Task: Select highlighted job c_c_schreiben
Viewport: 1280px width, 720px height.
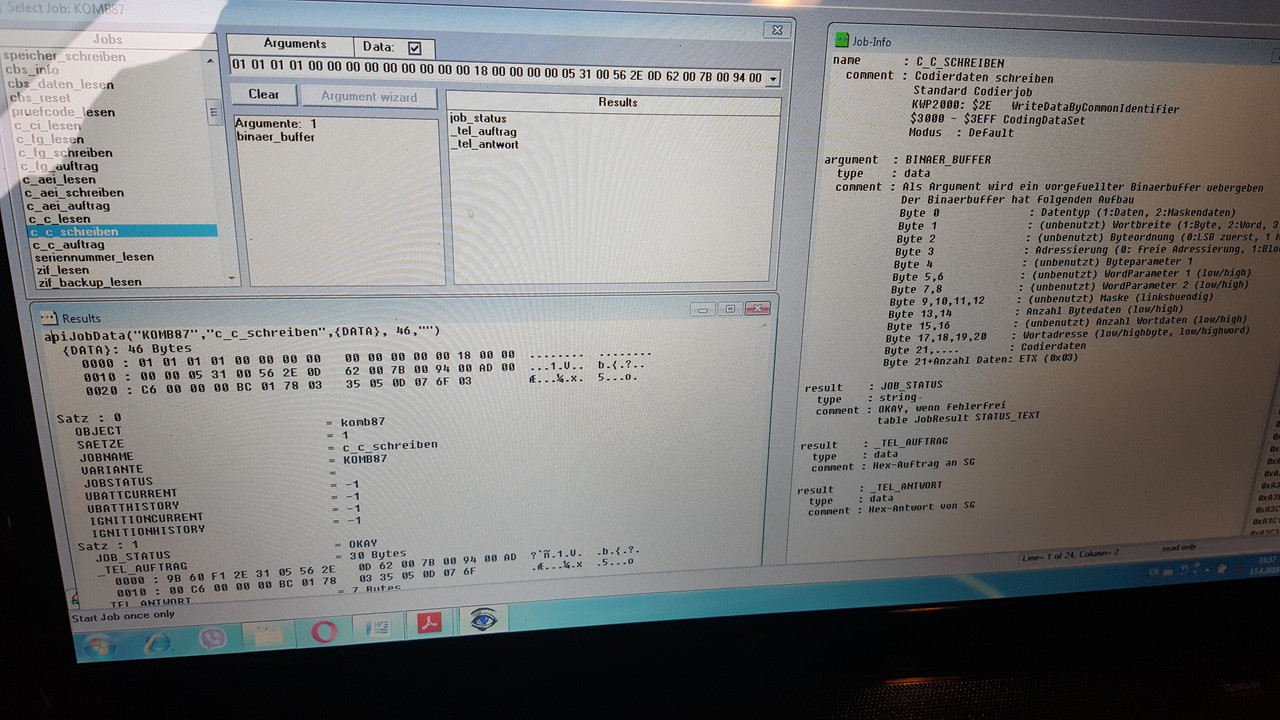Action: click(122, 231)
